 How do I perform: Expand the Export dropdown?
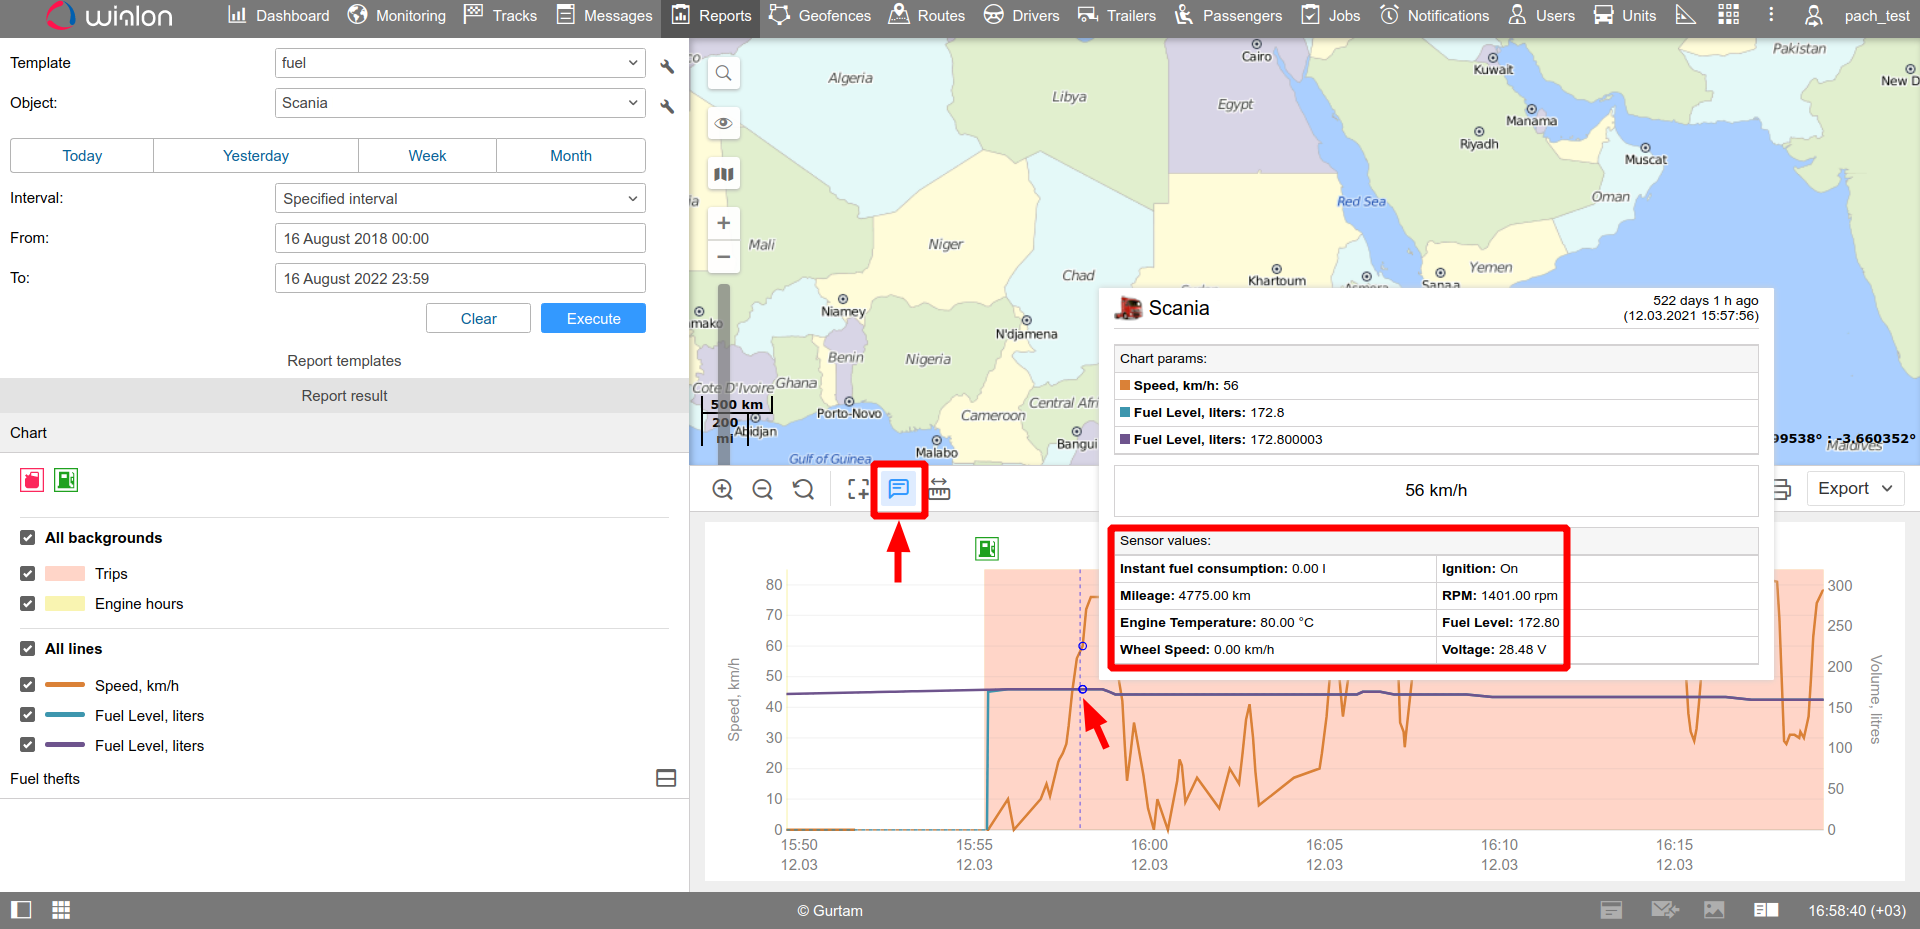[x=1855, y=488]
